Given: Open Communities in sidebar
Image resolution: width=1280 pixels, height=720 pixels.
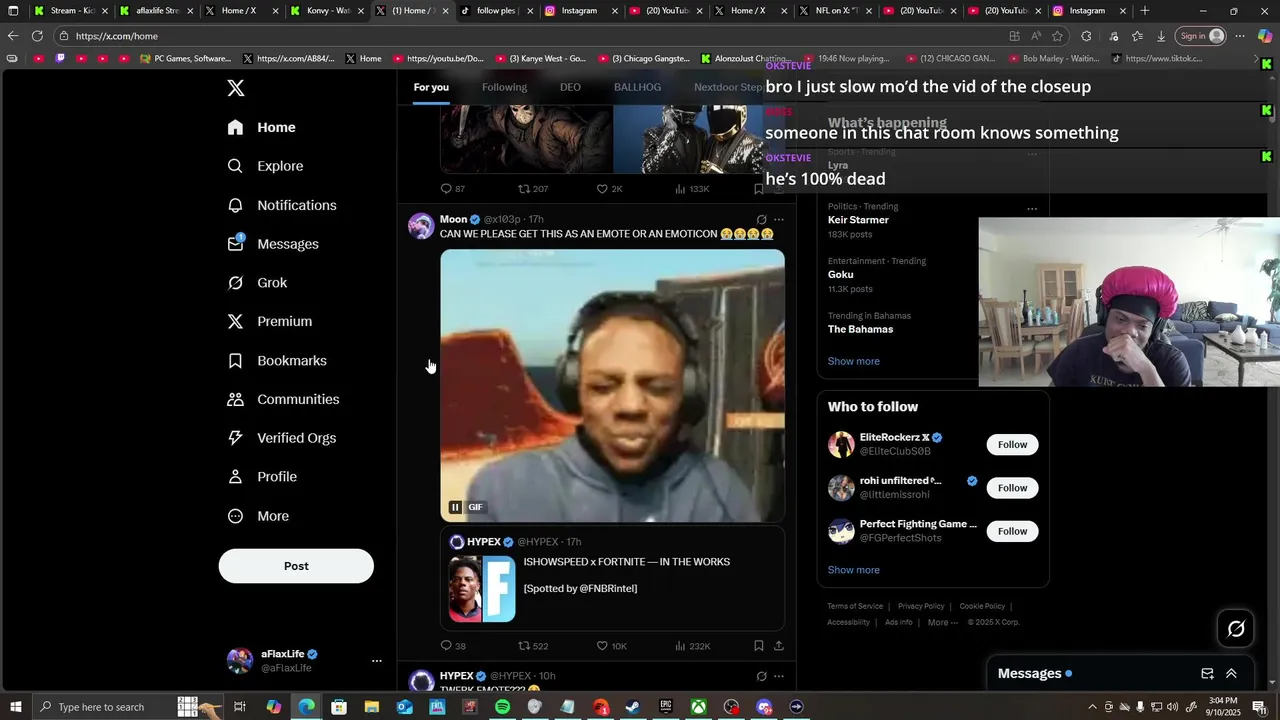Looking at the screenshot, I should click(x=283, y=399).
